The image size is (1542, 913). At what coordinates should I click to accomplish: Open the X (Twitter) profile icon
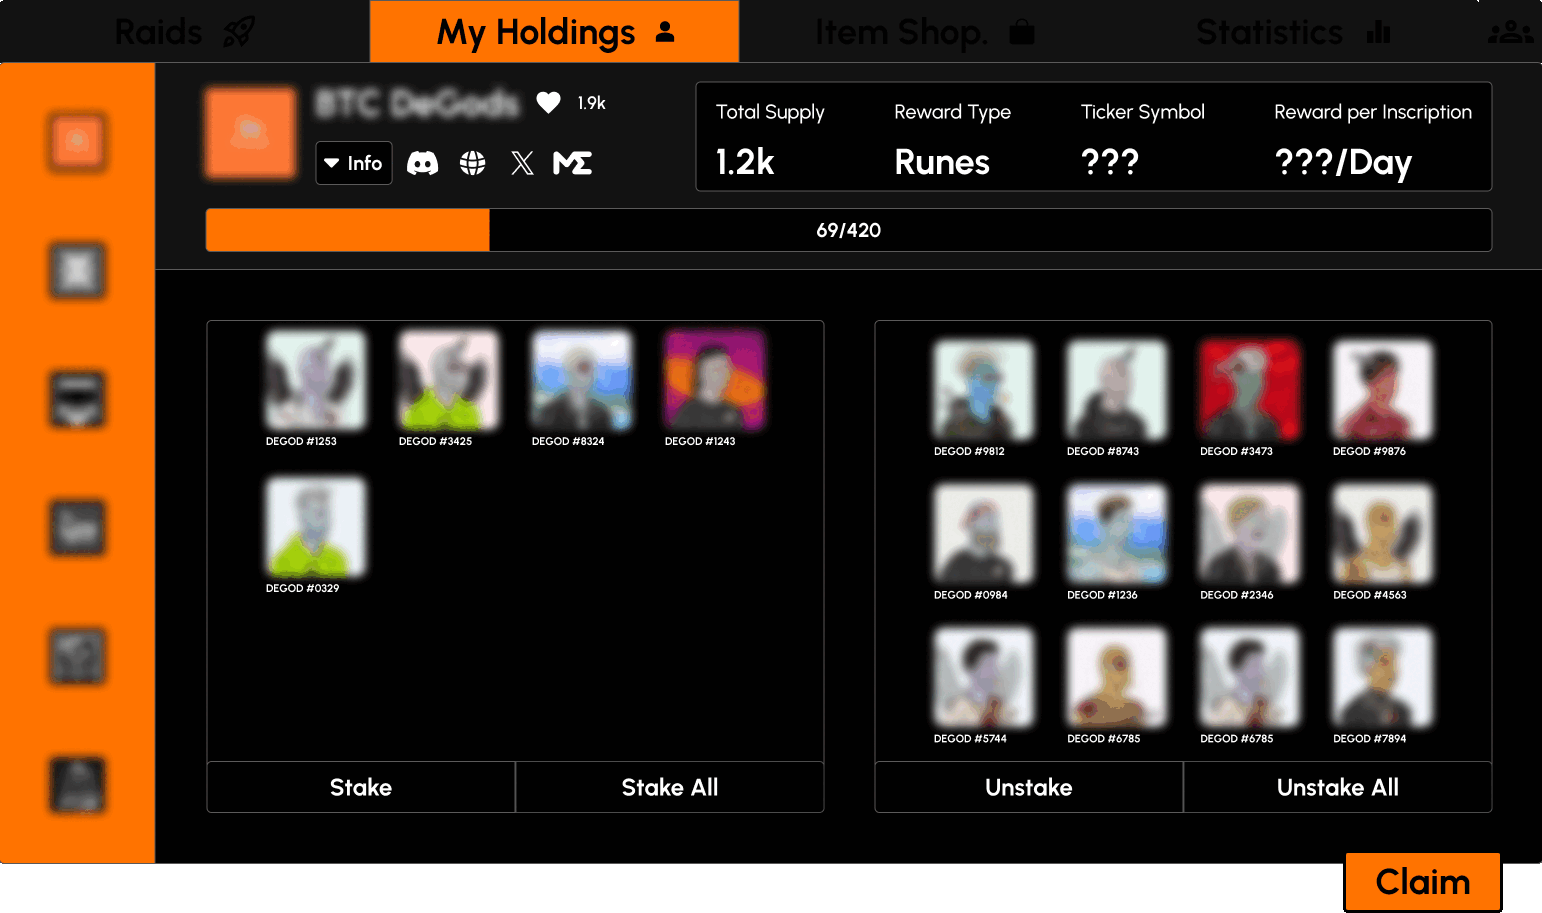(522, 163)
